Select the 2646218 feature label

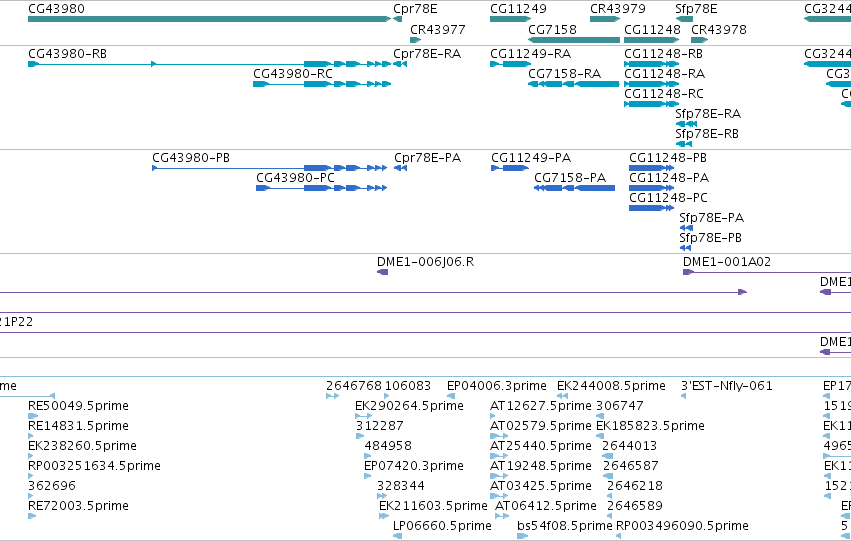tap(635, 486)
